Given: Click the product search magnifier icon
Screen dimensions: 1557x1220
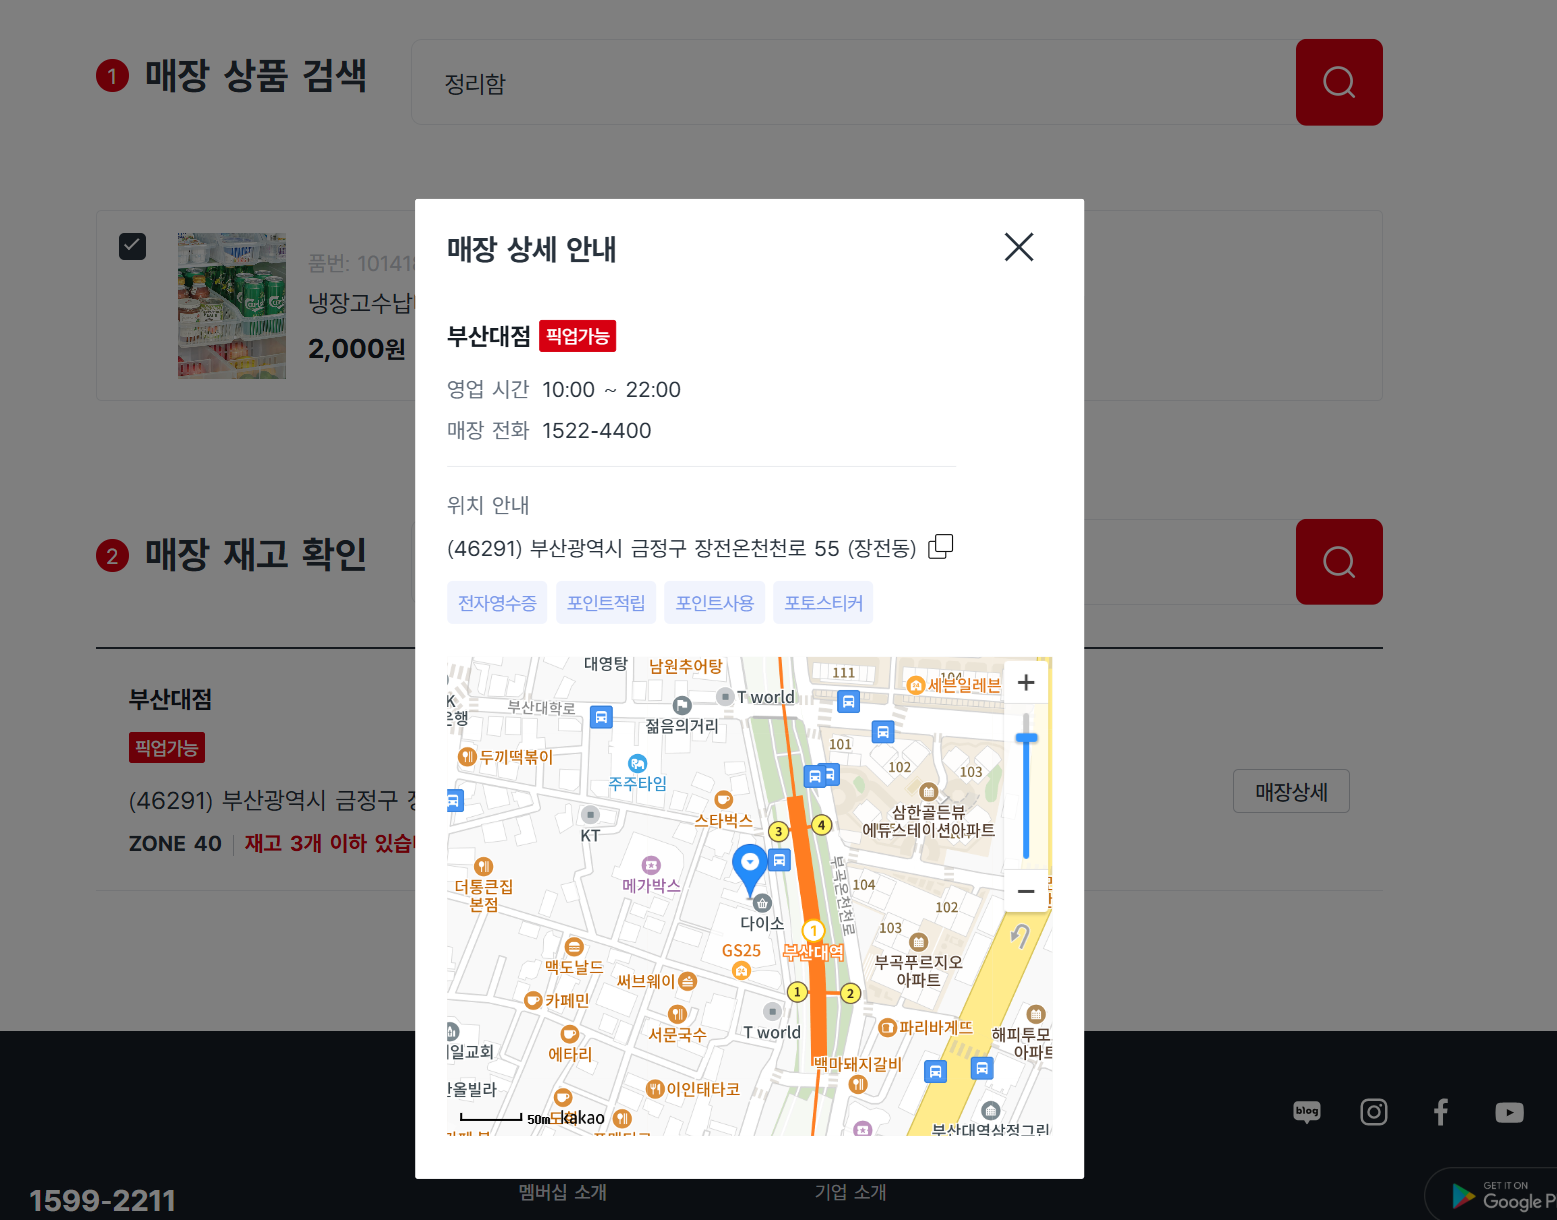Looking at the screenshot, I should point(1339,82).
